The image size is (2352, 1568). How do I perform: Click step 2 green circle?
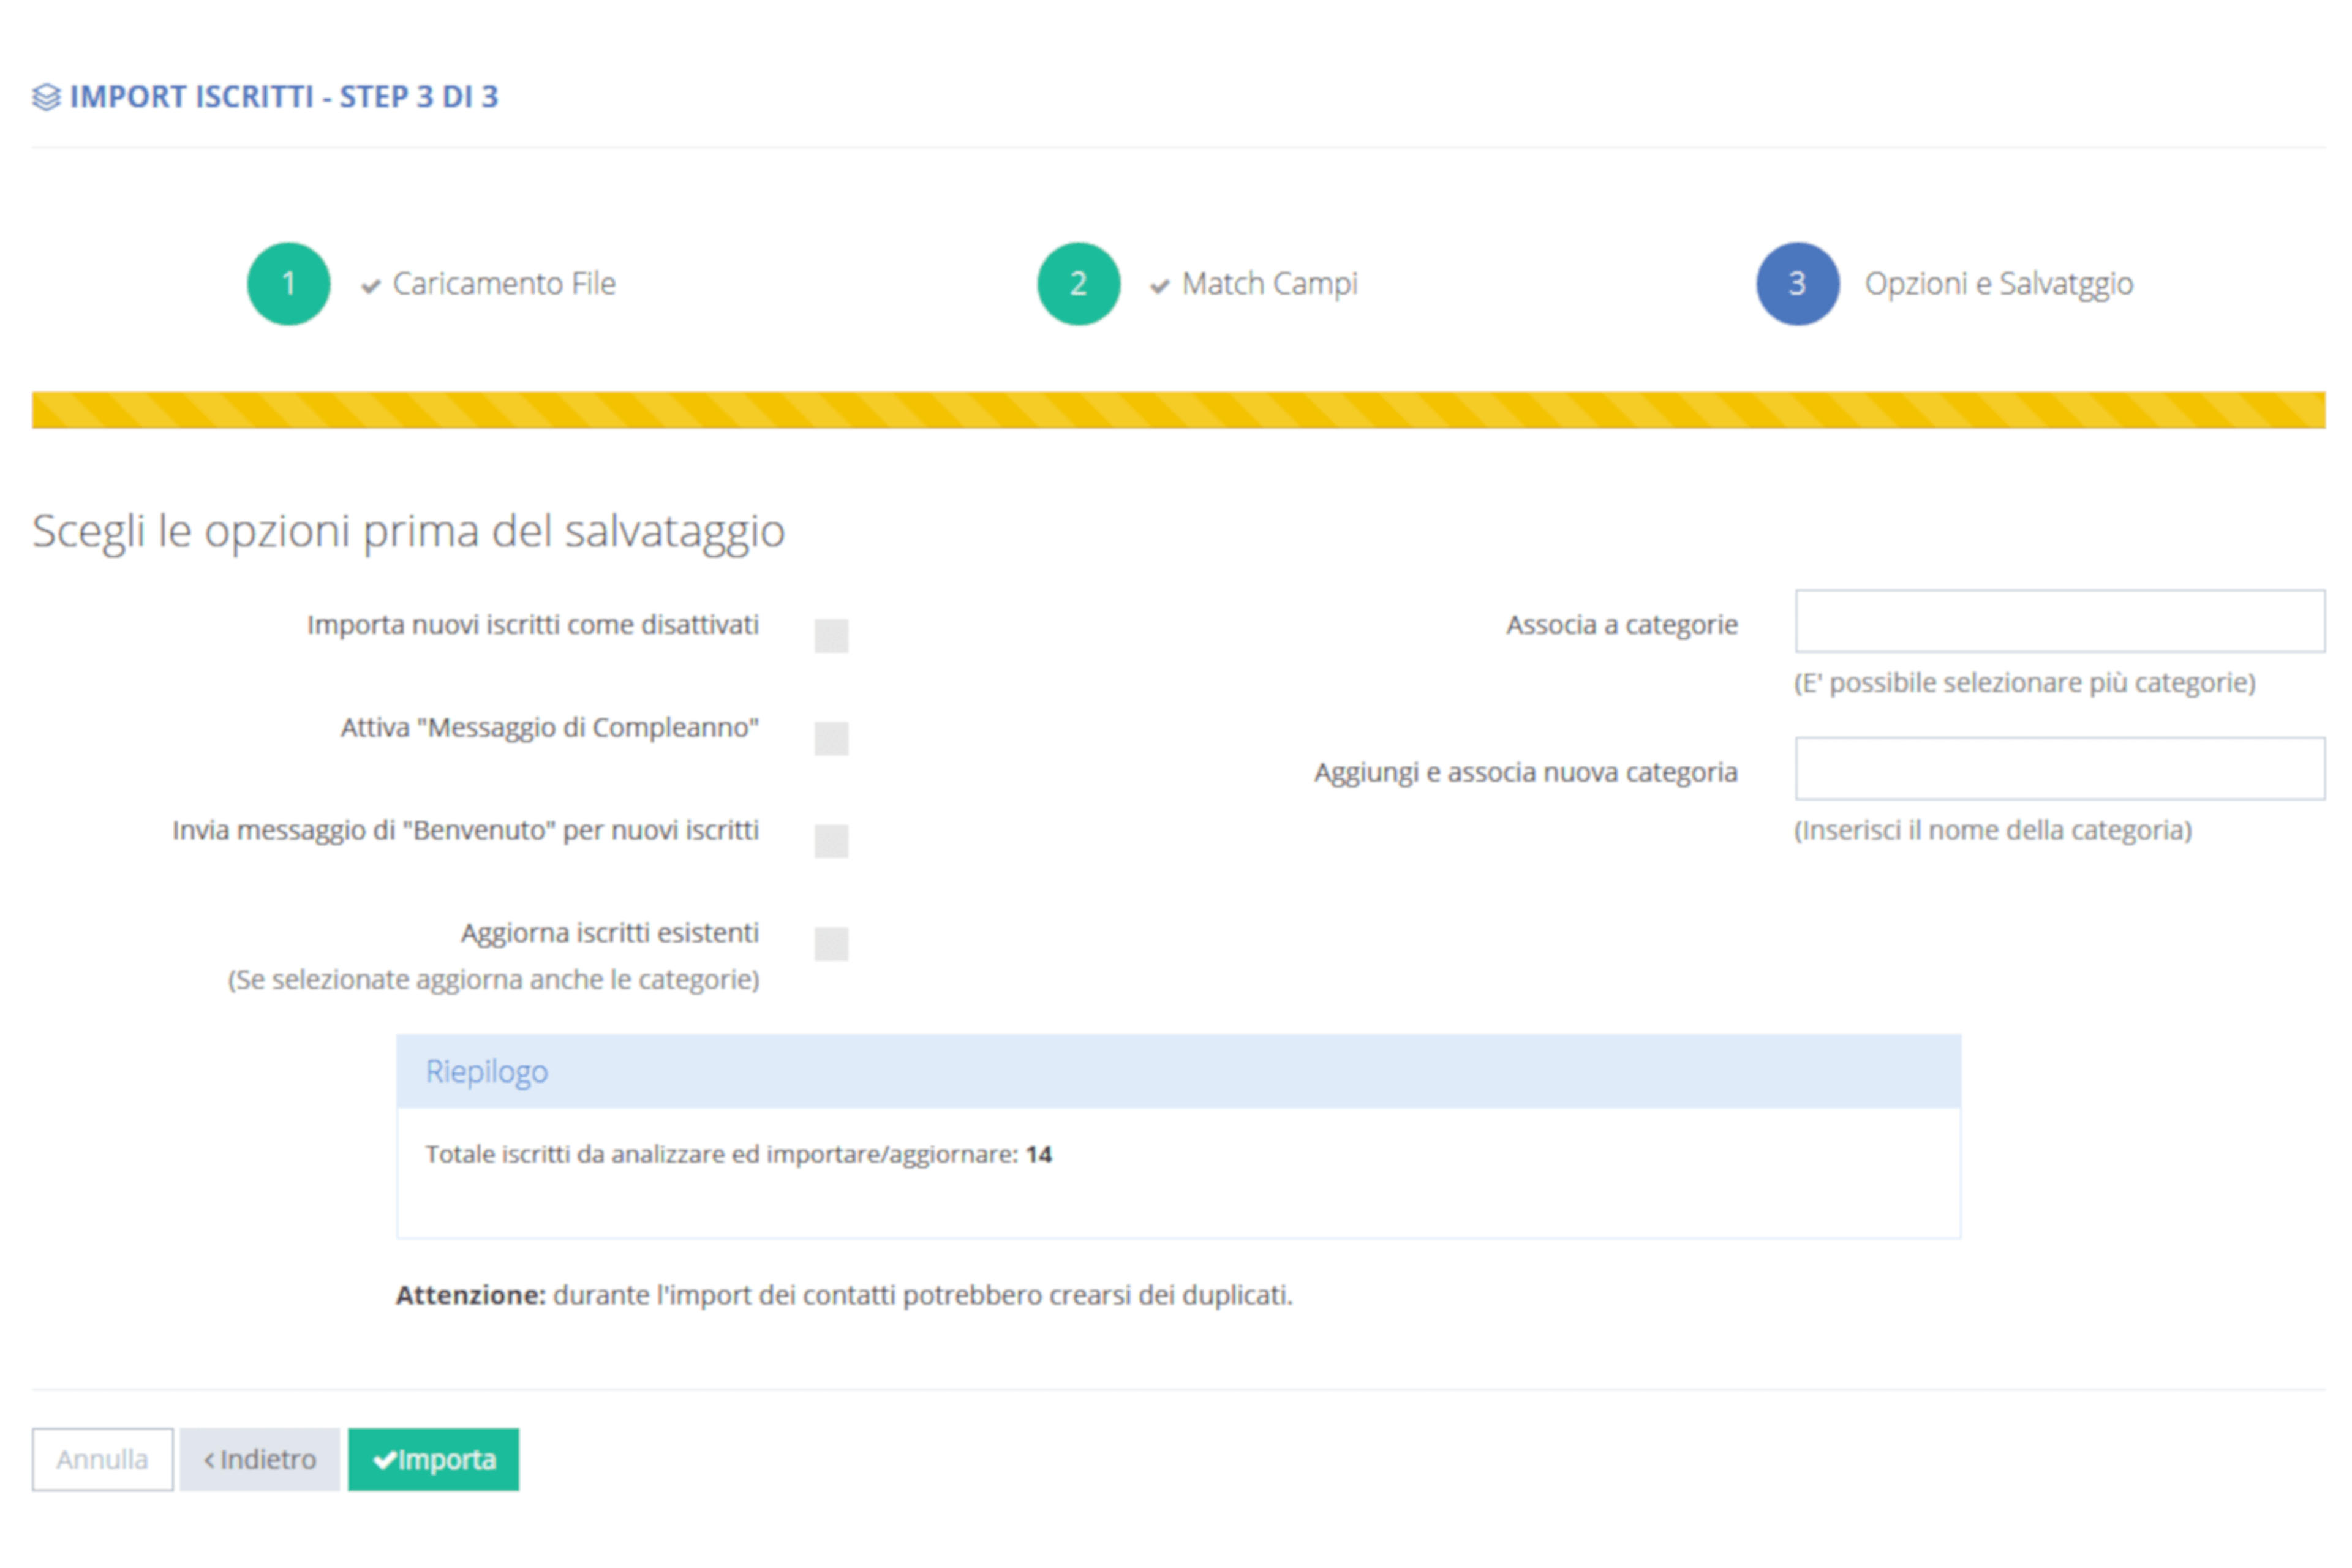1079,284
